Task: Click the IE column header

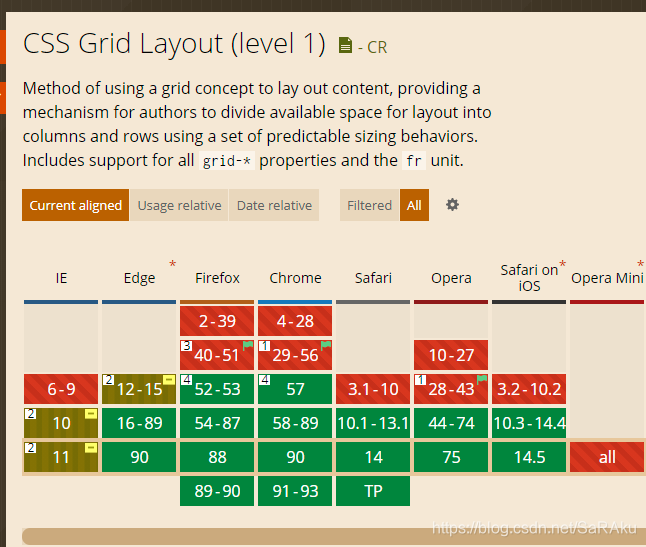Action: coord(61,278)
